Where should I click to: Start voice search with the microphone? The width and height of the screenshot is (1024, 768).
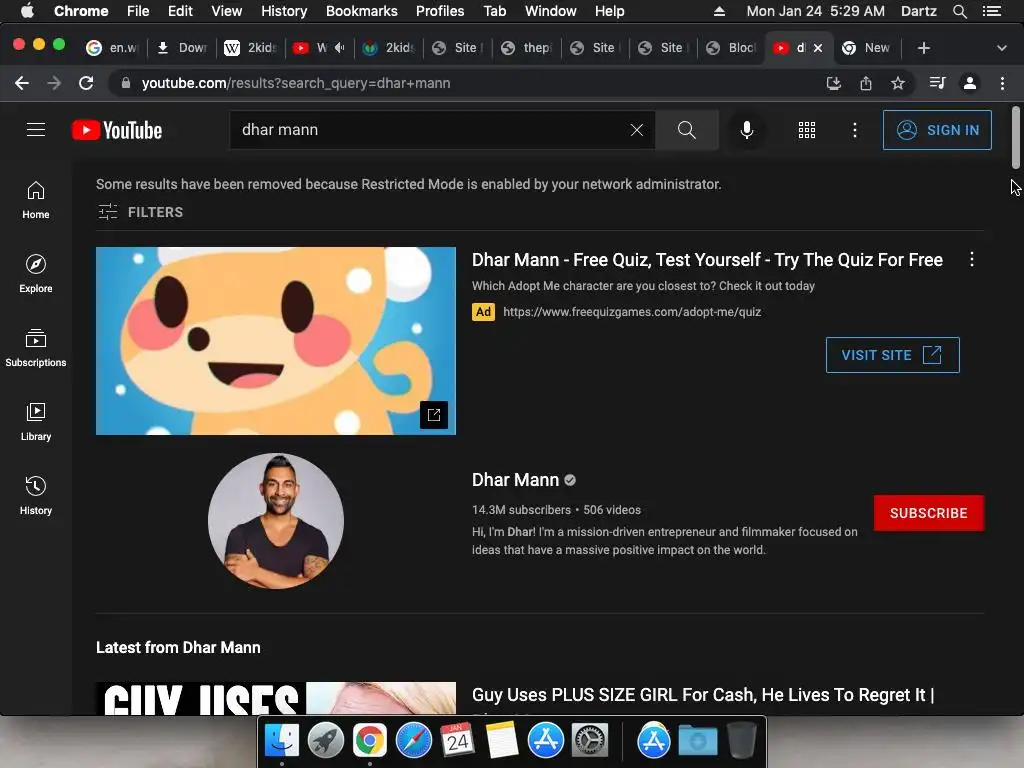tap(747, 130)
